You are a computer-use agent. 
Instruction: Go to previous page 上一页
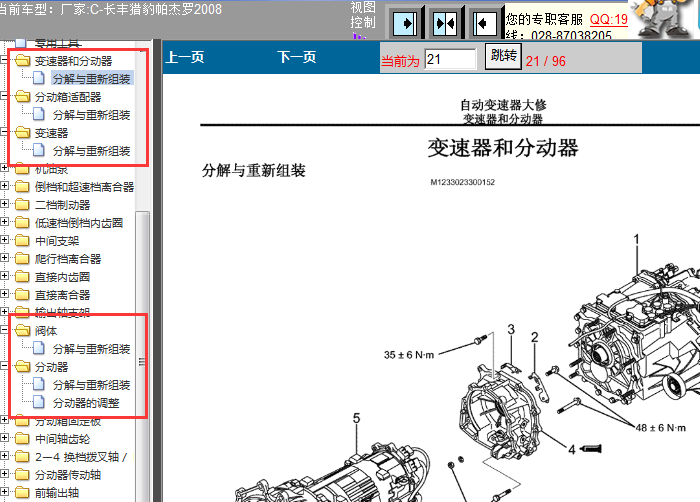(185, 57)
